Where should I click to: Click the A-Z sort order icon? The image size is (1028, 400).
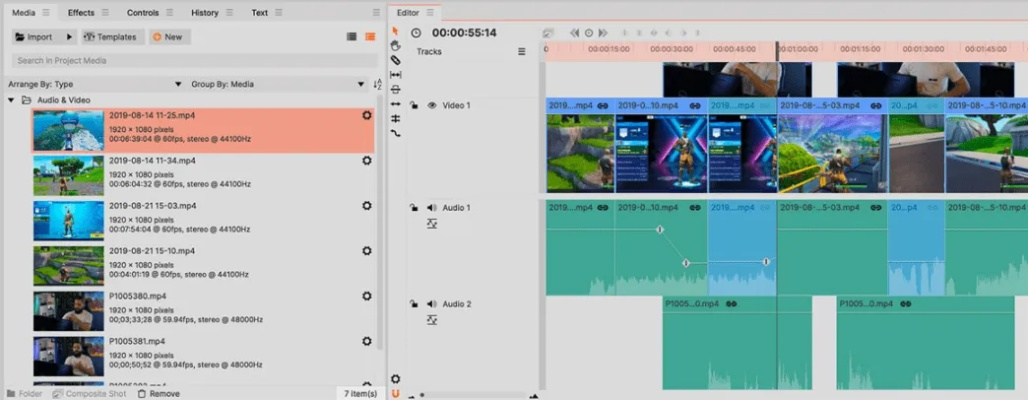[377, 85]
